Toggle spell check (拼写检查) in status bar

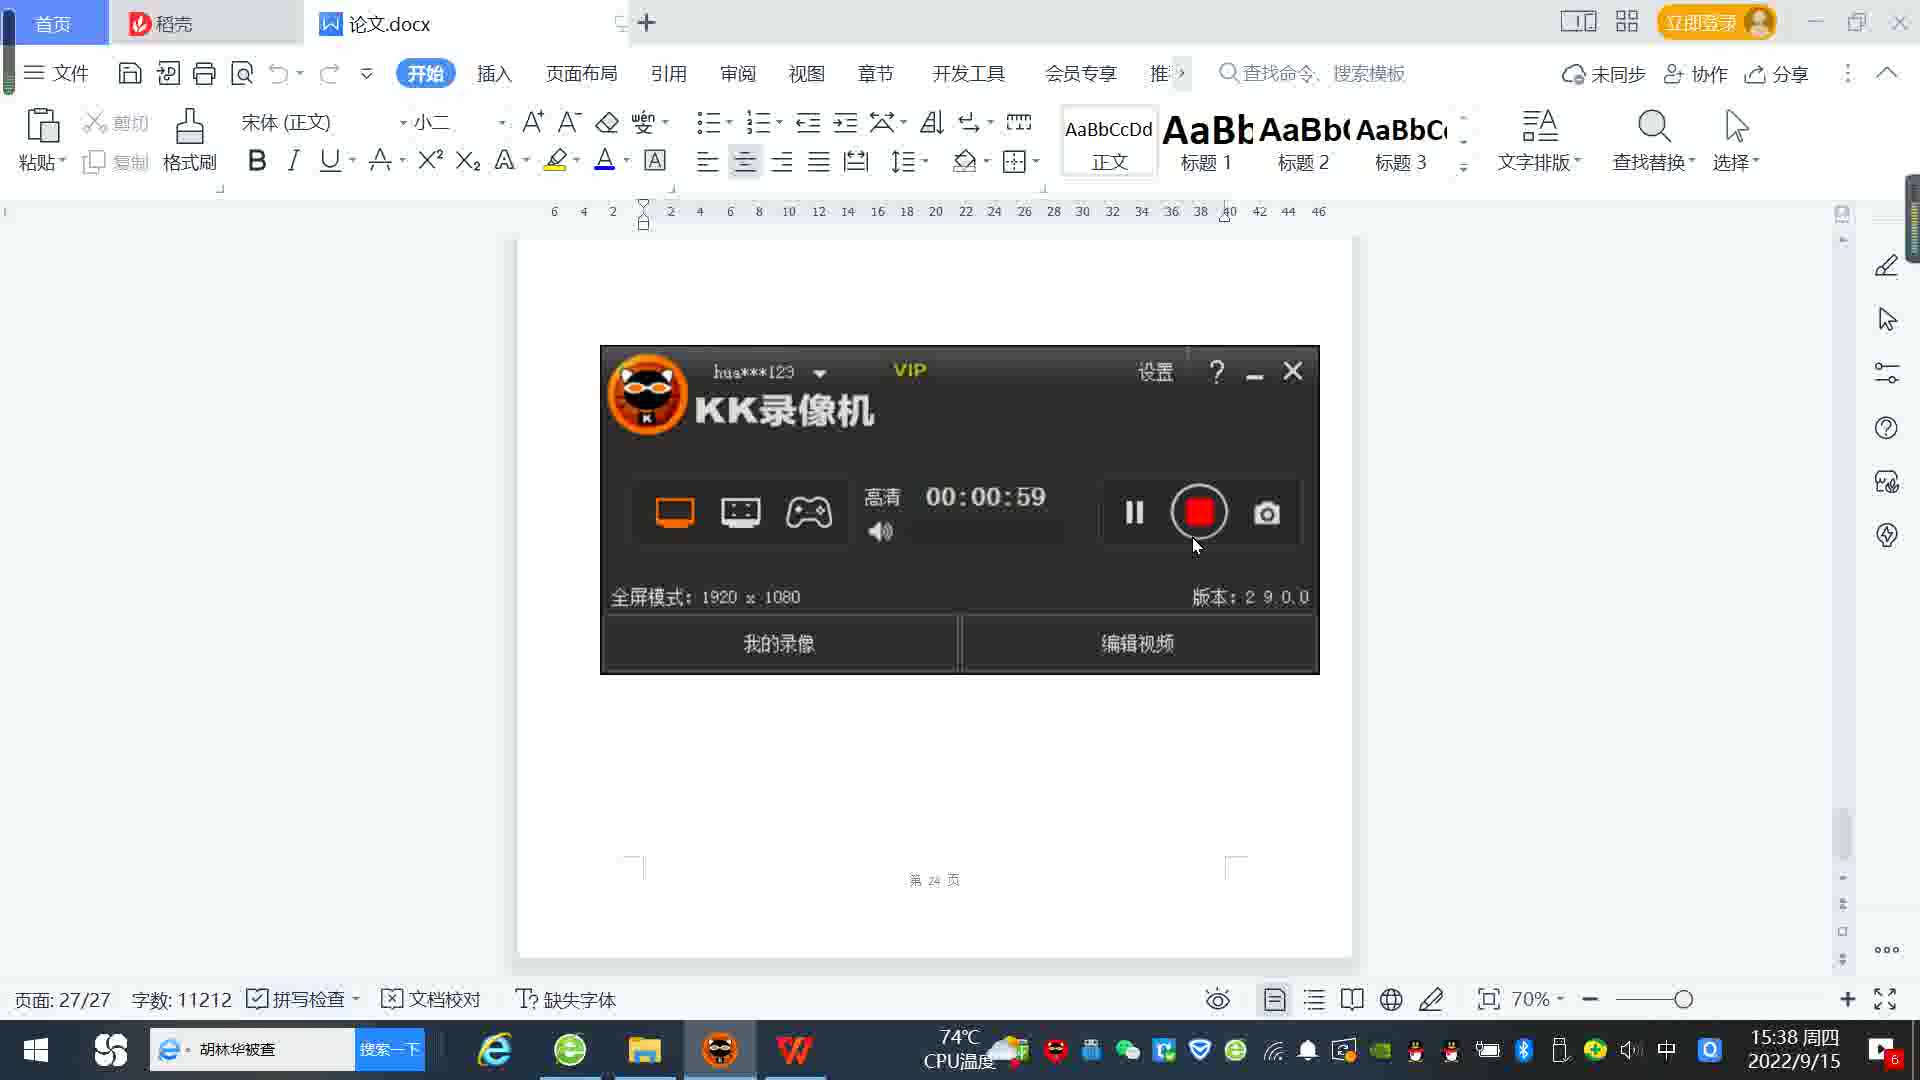297,999
